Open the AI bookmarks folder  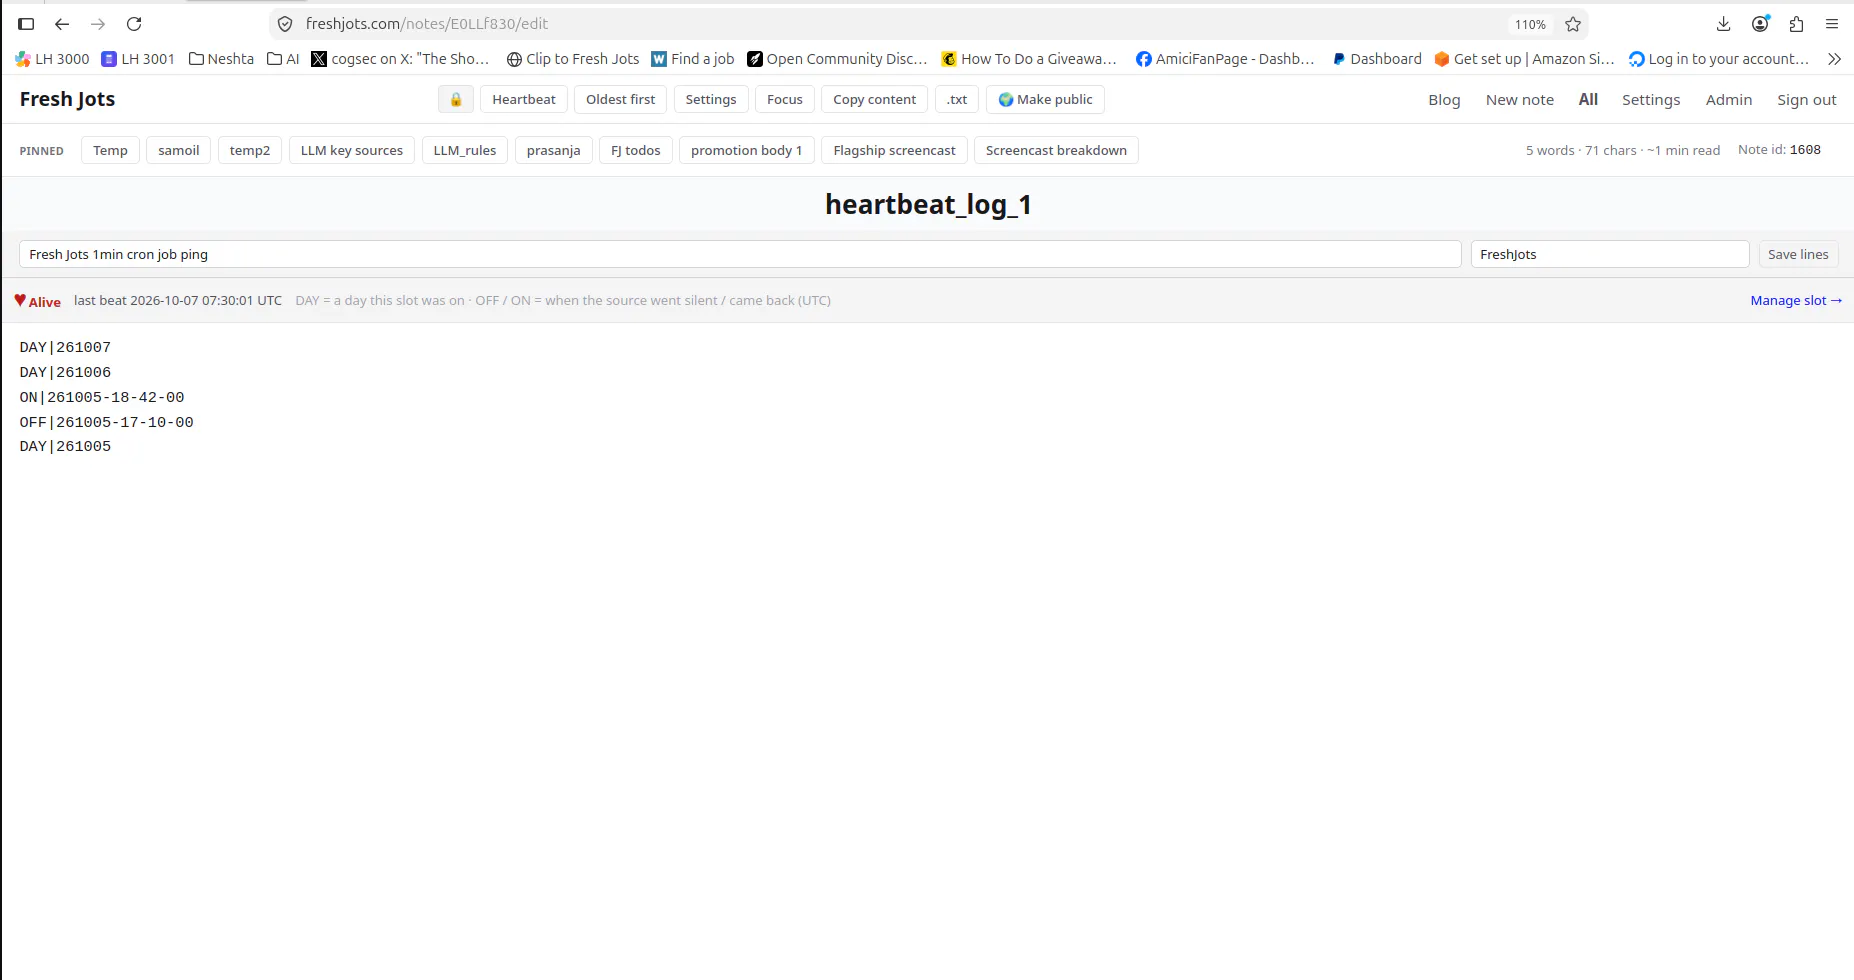point(283,59)
